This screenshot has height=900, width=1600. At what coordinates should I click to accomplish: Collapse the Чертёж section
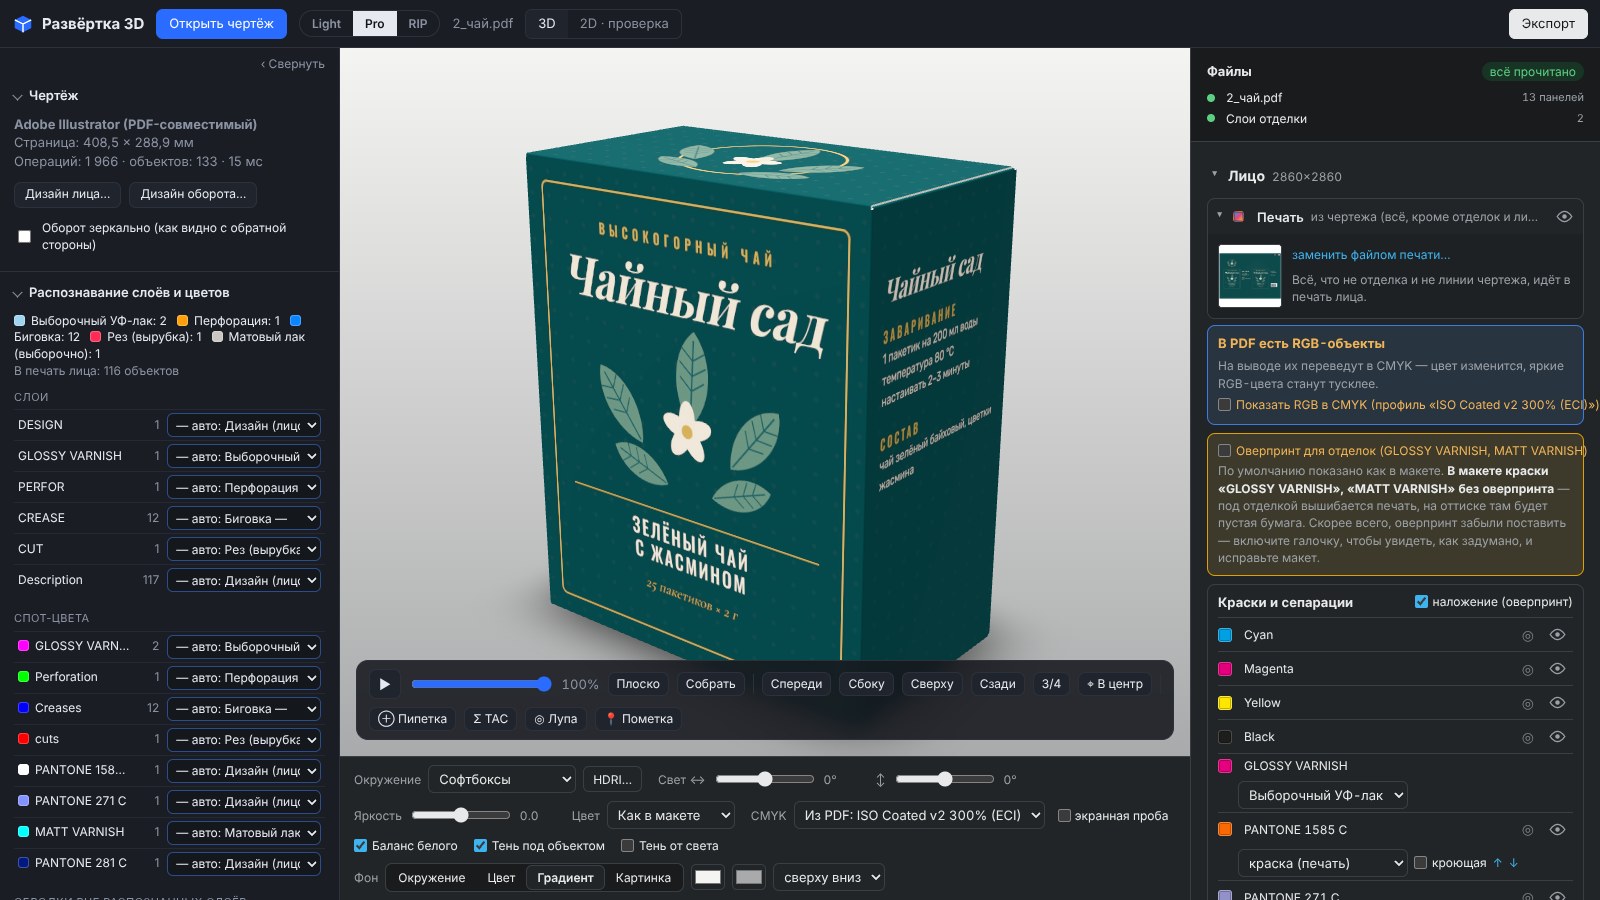(x=17, y=97)
